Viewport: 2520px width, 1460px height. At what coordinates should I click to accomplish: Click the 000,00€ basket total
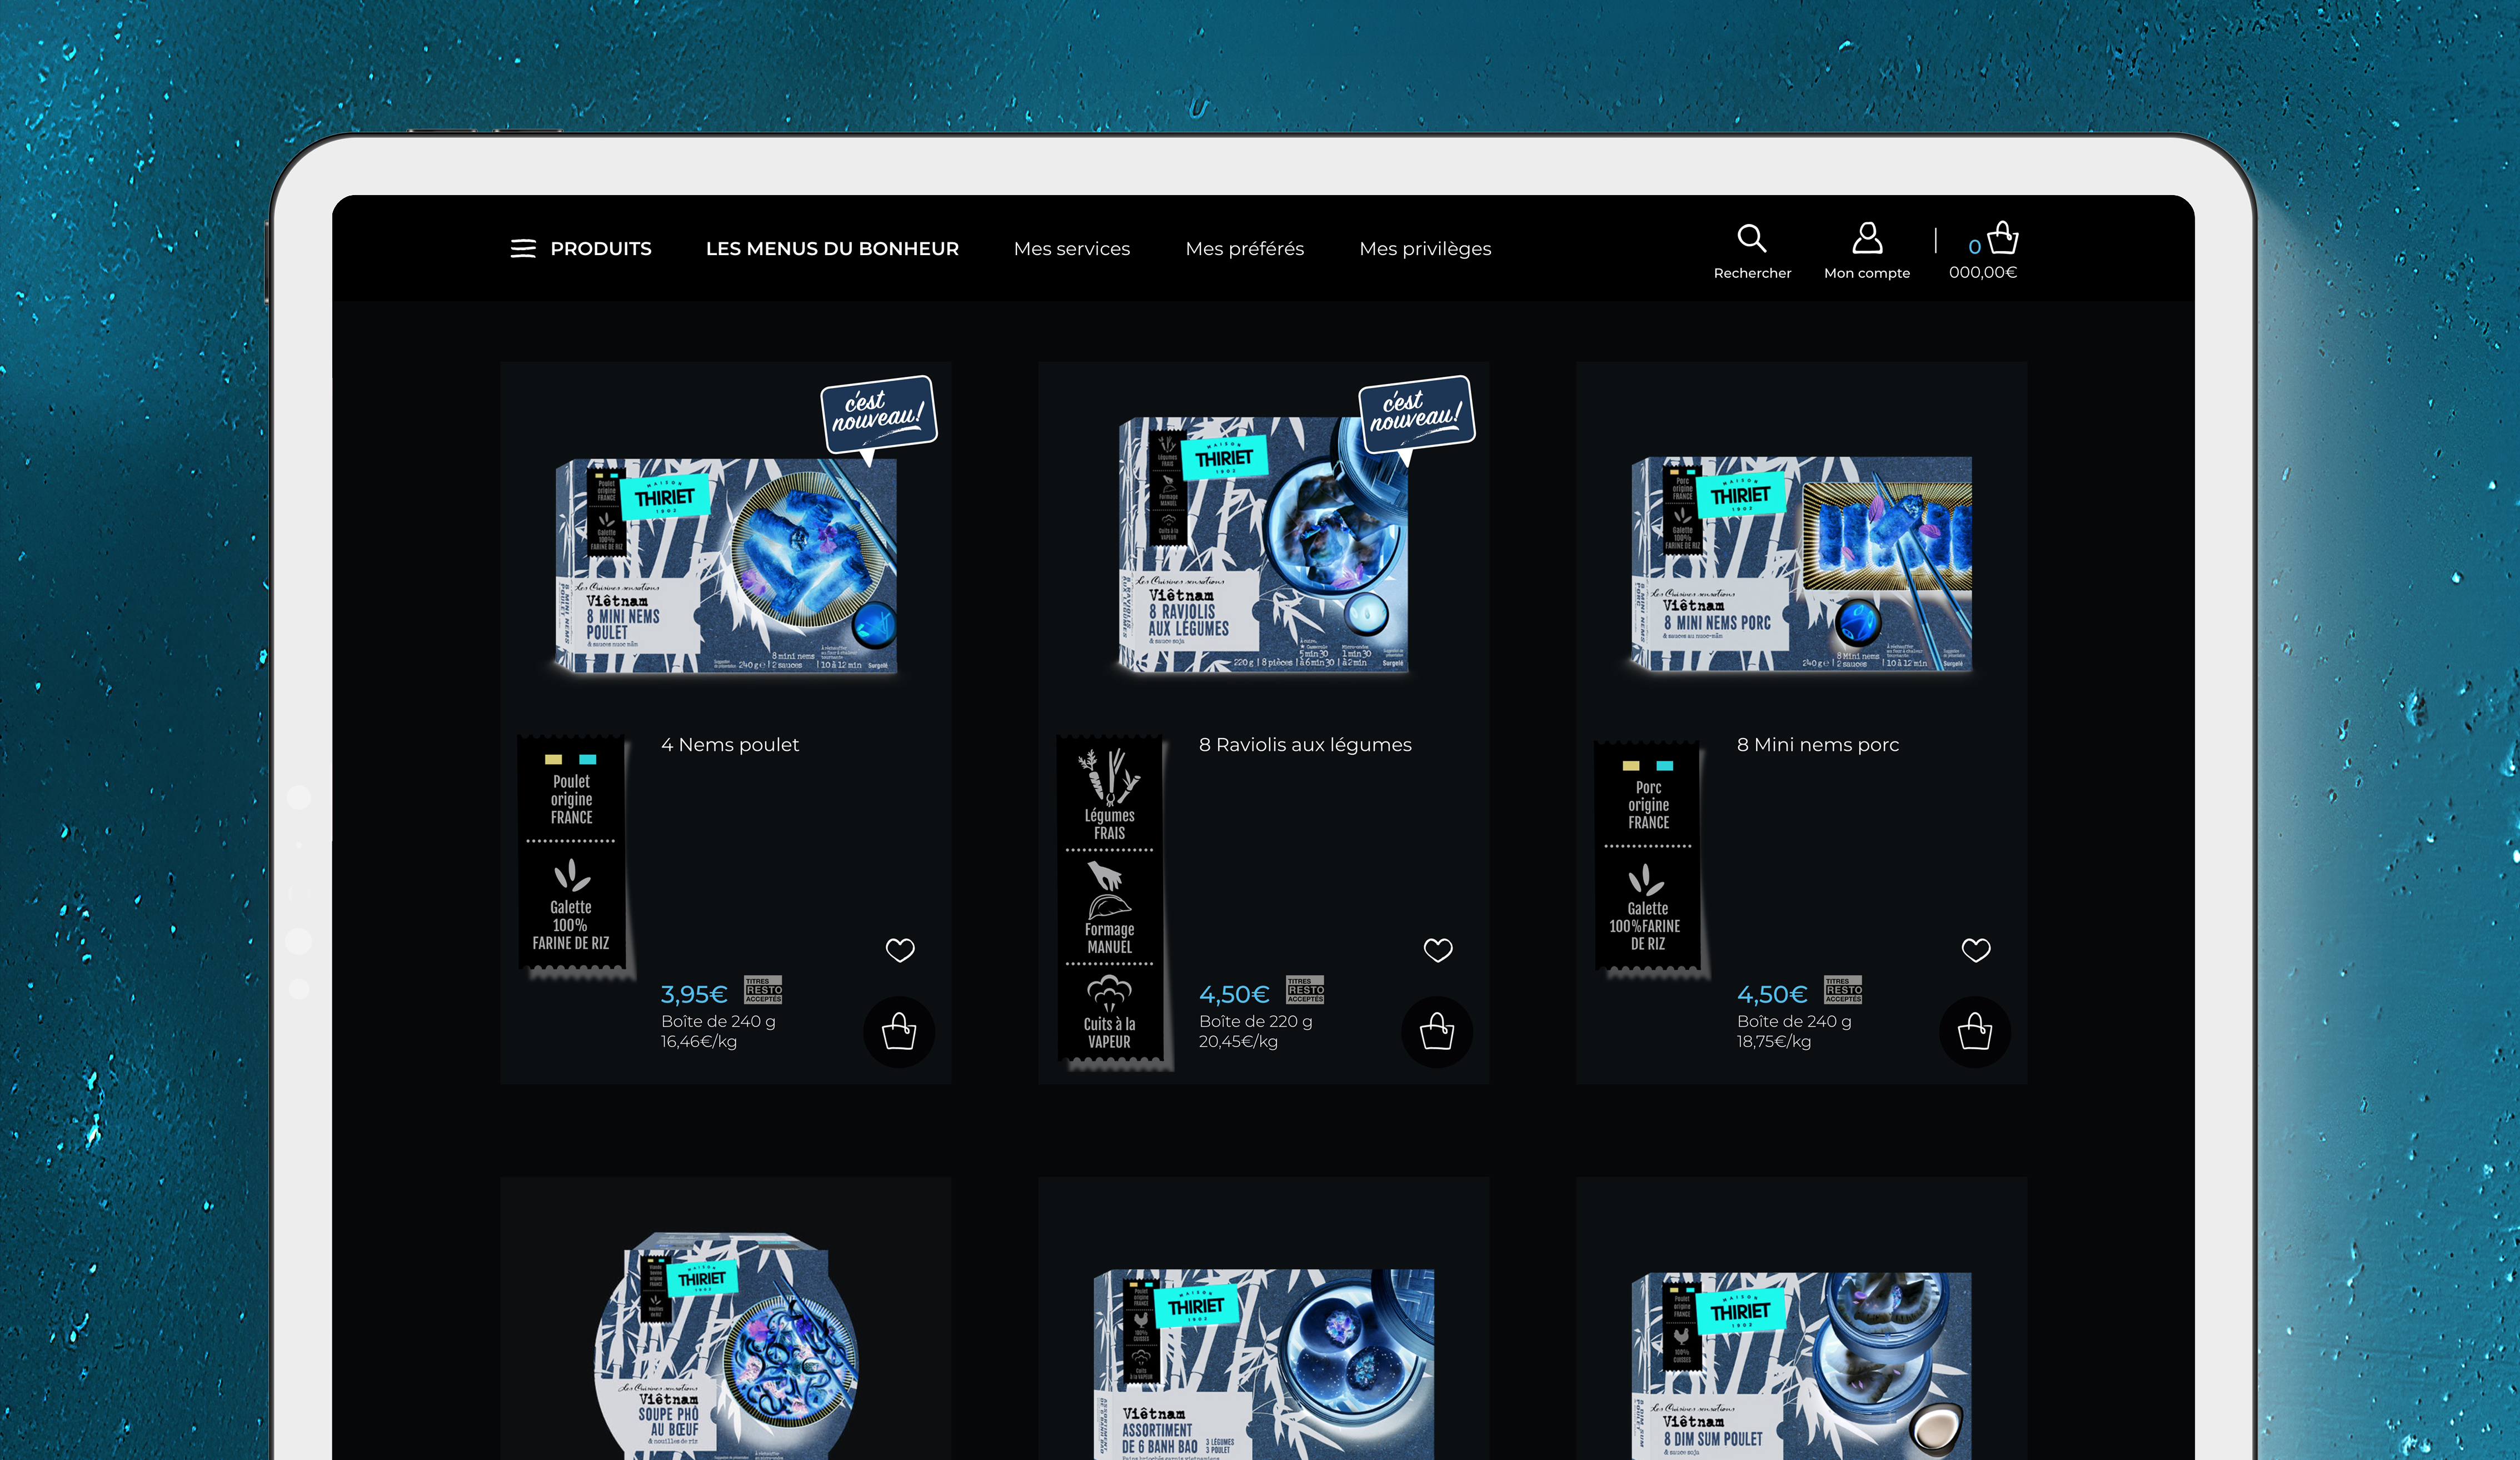coord(1983,272)
